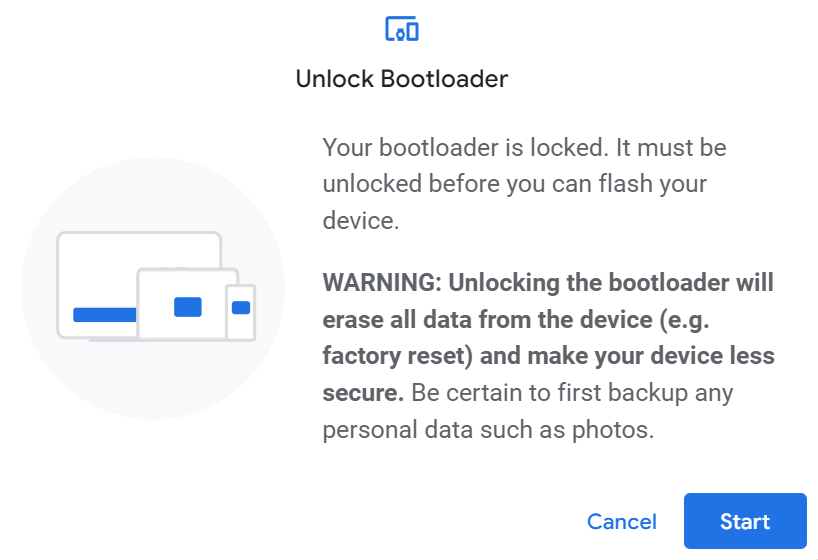Viewport: 818px width, 560px height.
Task: Click the blue rectangle on the tablet
Action: (188, 307)
